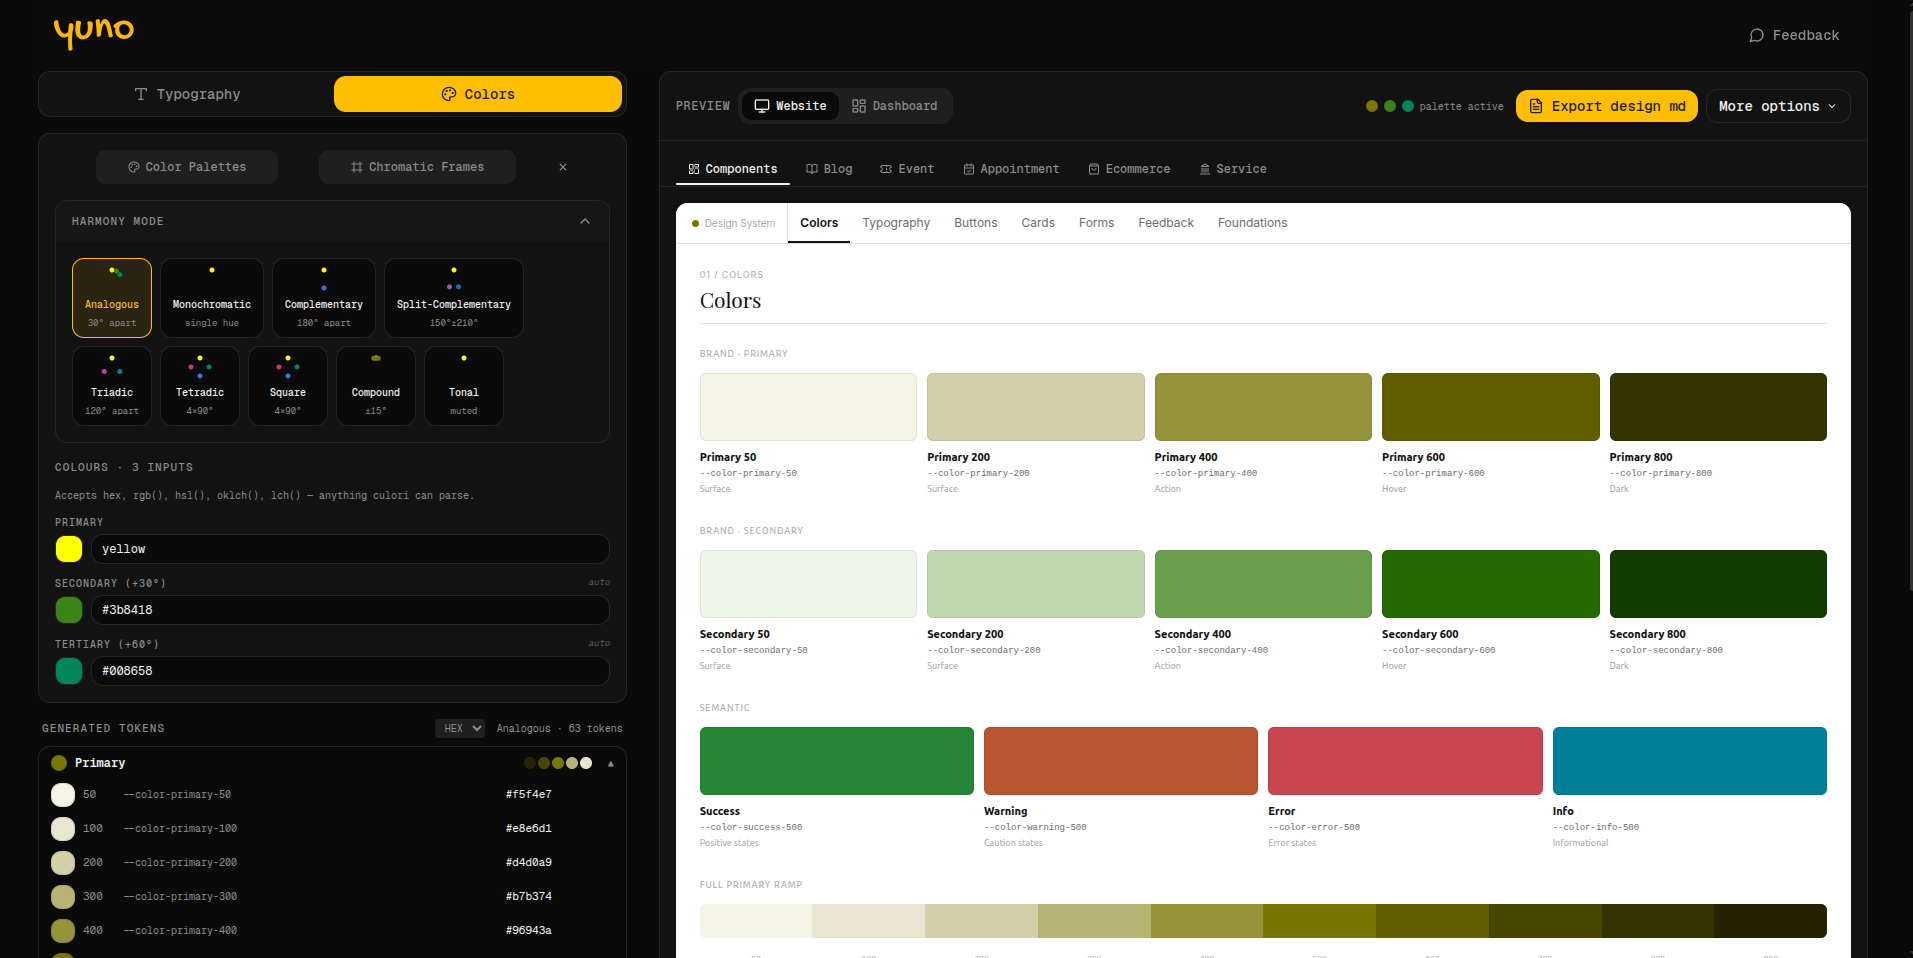Click the color-primary-300 token swatch
This screenshot has height=958, width=1913.
pyautogui.click(x=63, y=897)
